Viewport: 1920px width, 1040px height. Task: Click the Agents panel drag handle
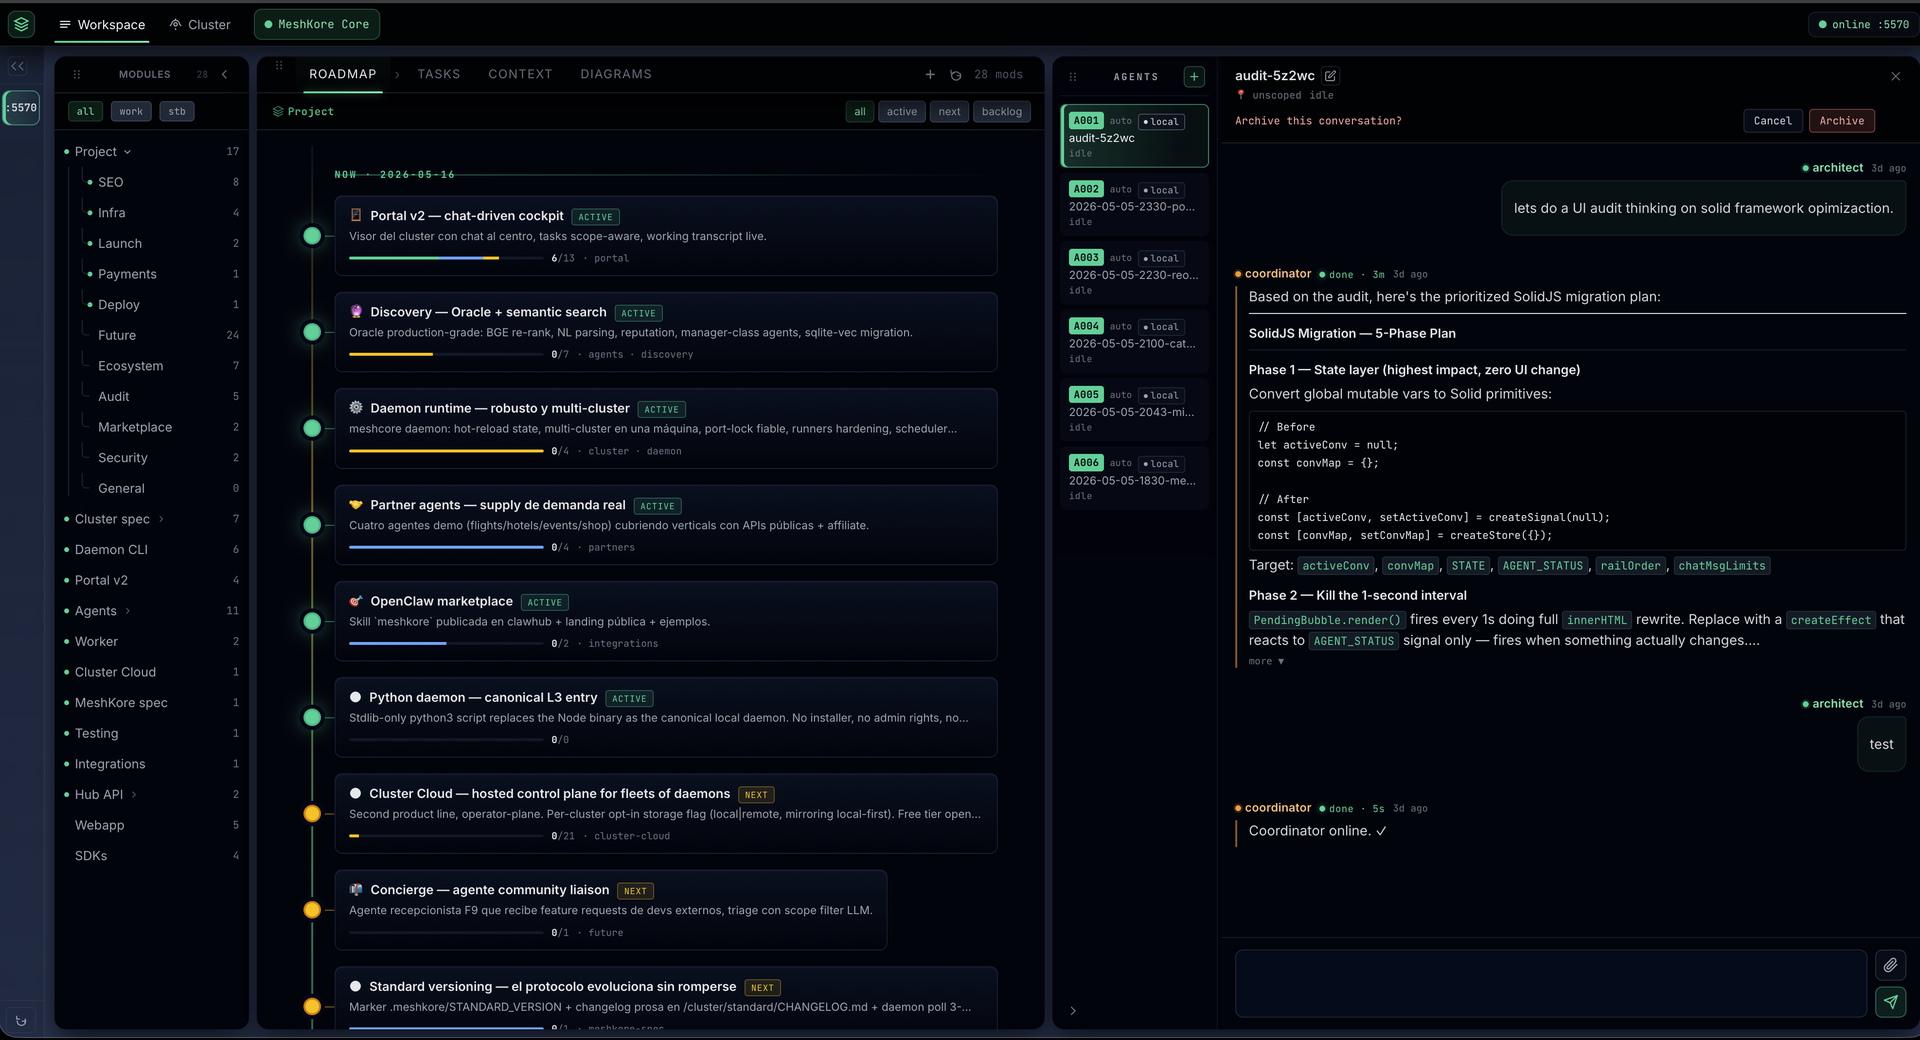click(1073, 77)
